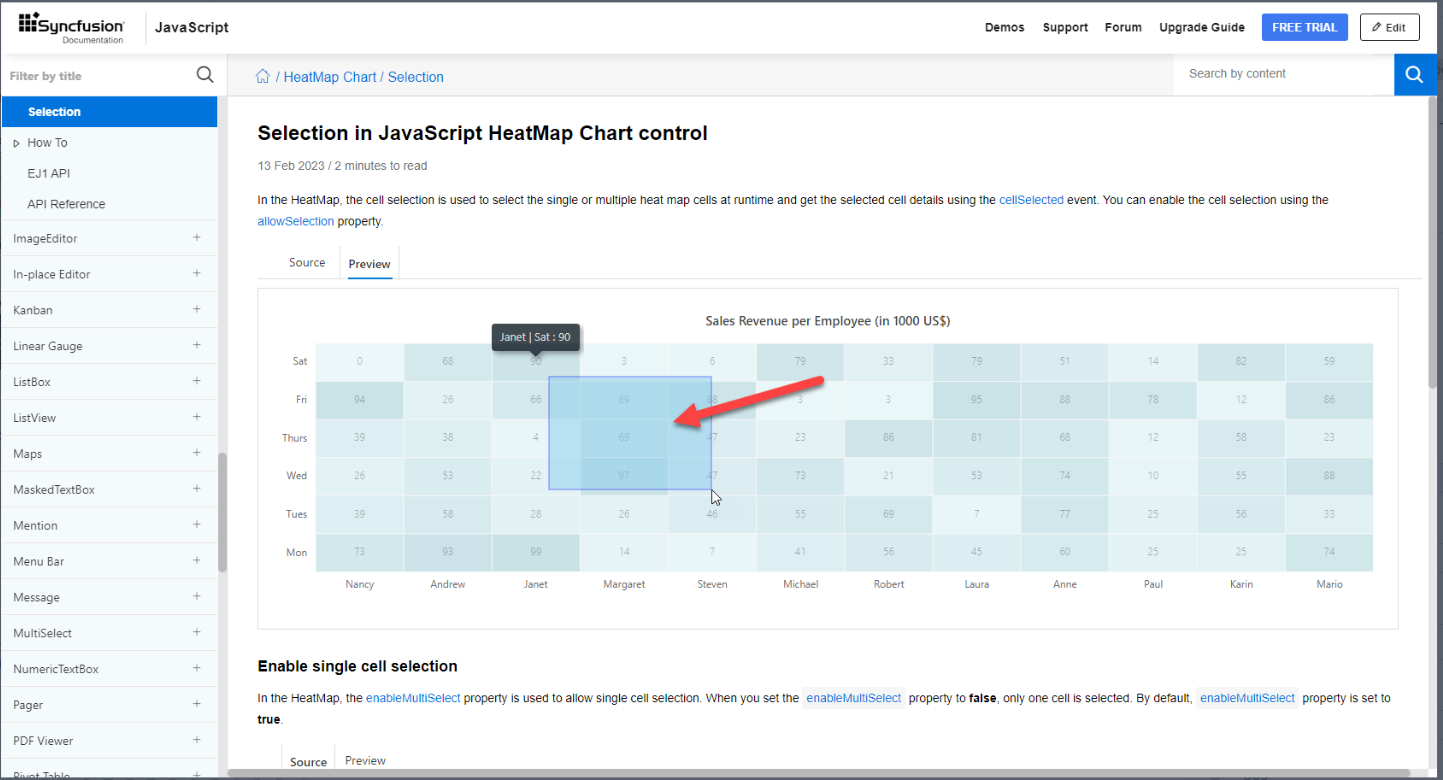Open API Reference in the sidebar
The image size is (1443, 780).
point(66,204)
